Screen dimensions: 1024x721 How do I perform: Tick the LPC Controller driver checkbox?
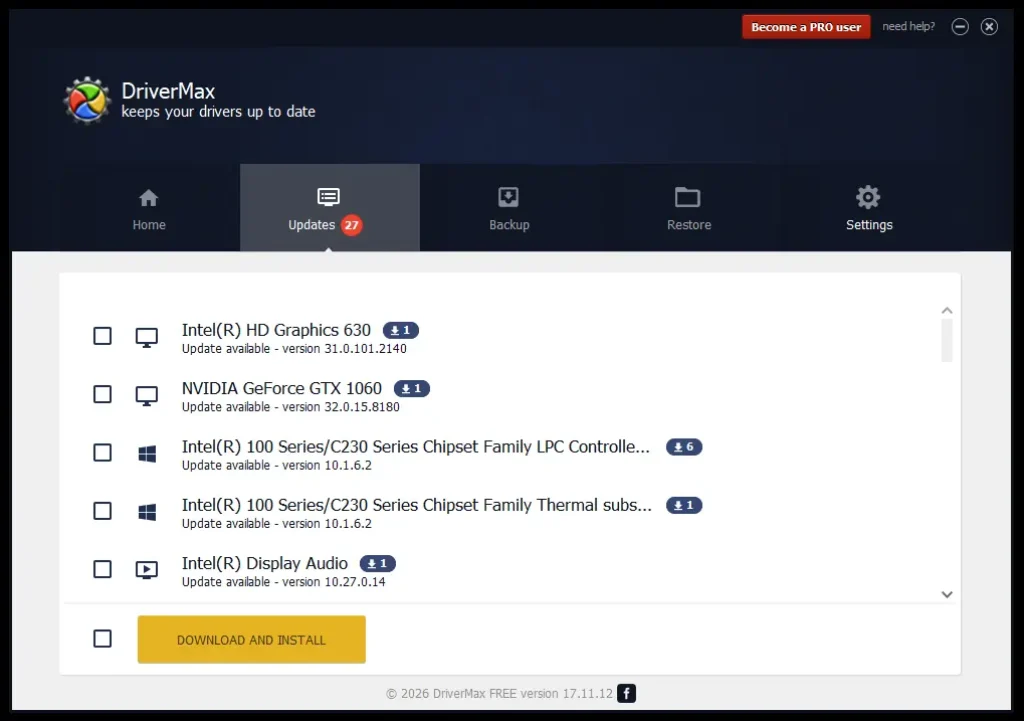tap(103, 453)
